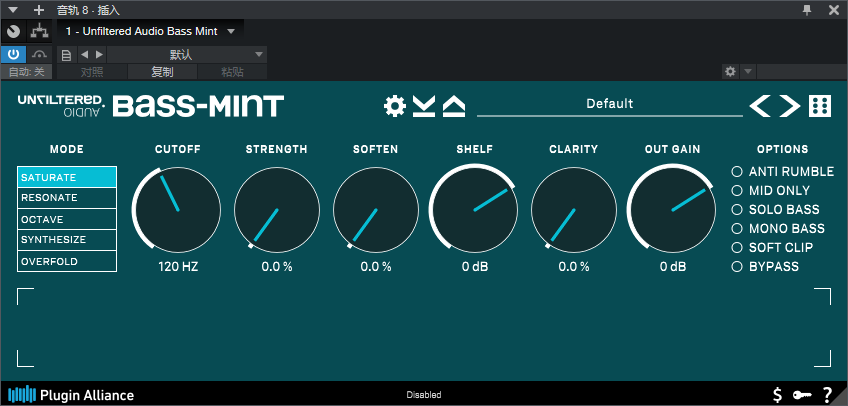Open the license key icon

[x=802, y=395]
